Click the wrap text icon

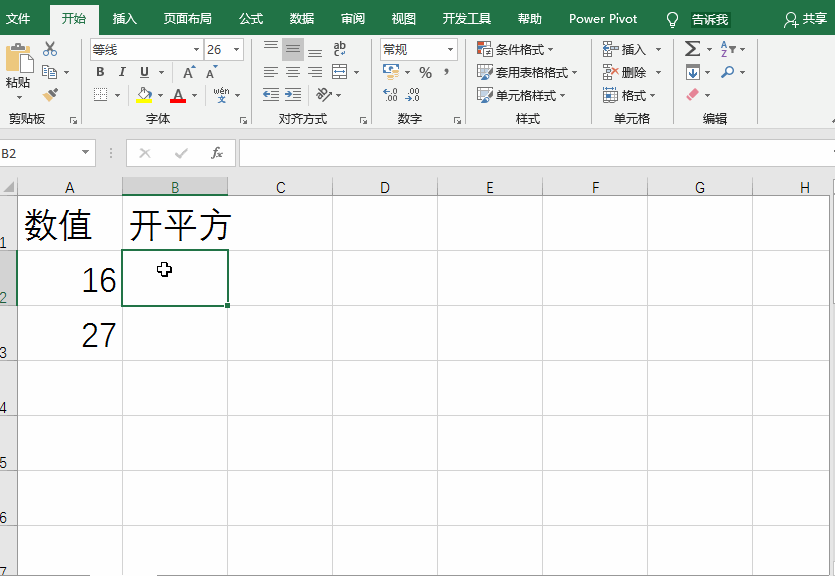(340, 49)
